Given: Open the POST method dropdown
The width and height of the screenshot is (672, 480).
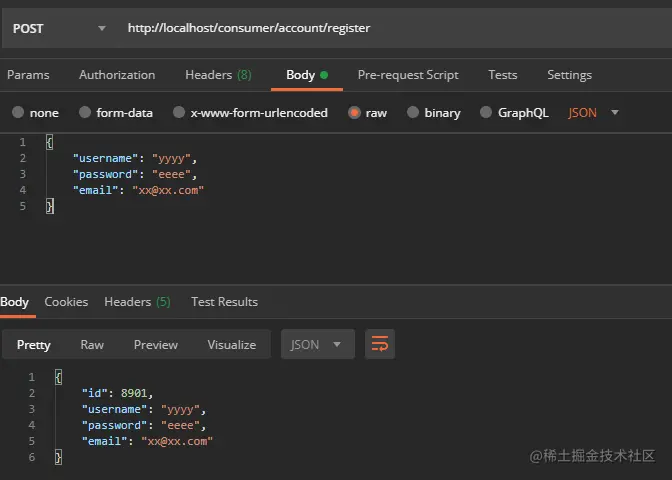Looking at the screenshot, I should [59, 28].
